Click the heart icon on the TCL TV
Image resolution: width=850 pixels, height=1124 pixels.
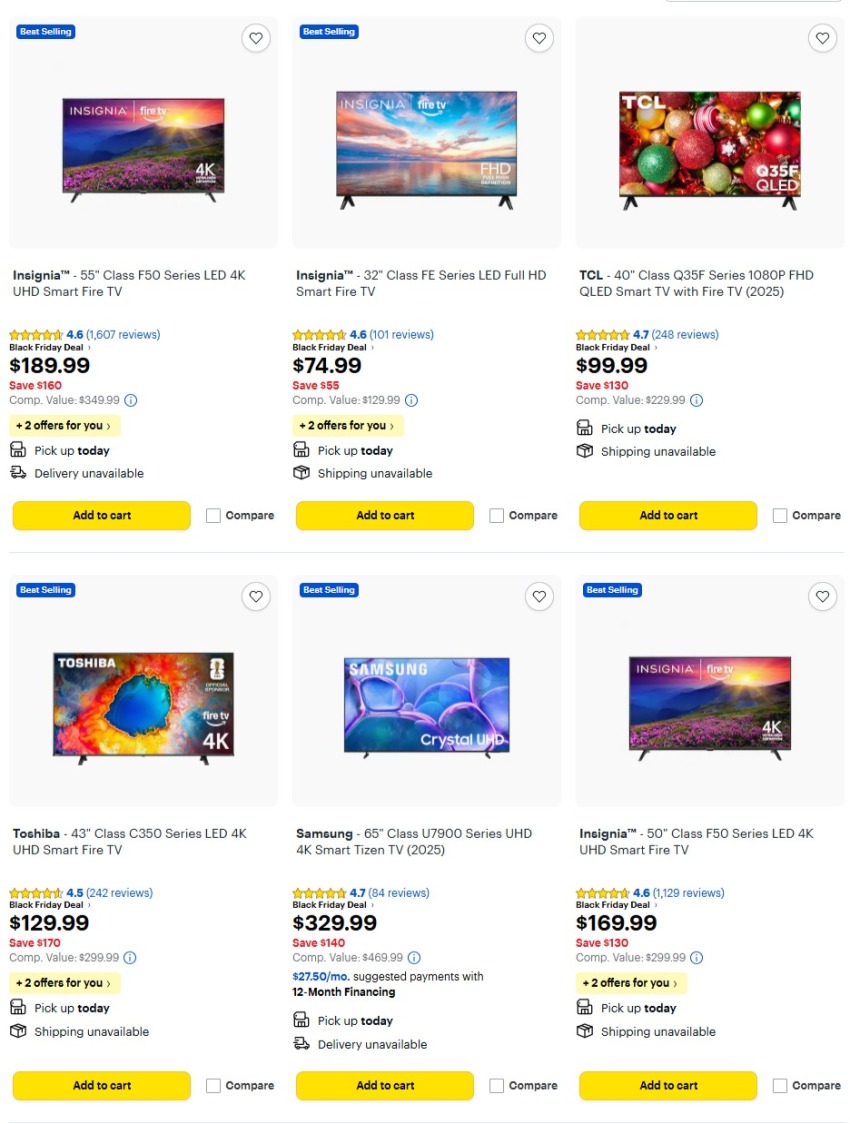click(x=822, y=38)
